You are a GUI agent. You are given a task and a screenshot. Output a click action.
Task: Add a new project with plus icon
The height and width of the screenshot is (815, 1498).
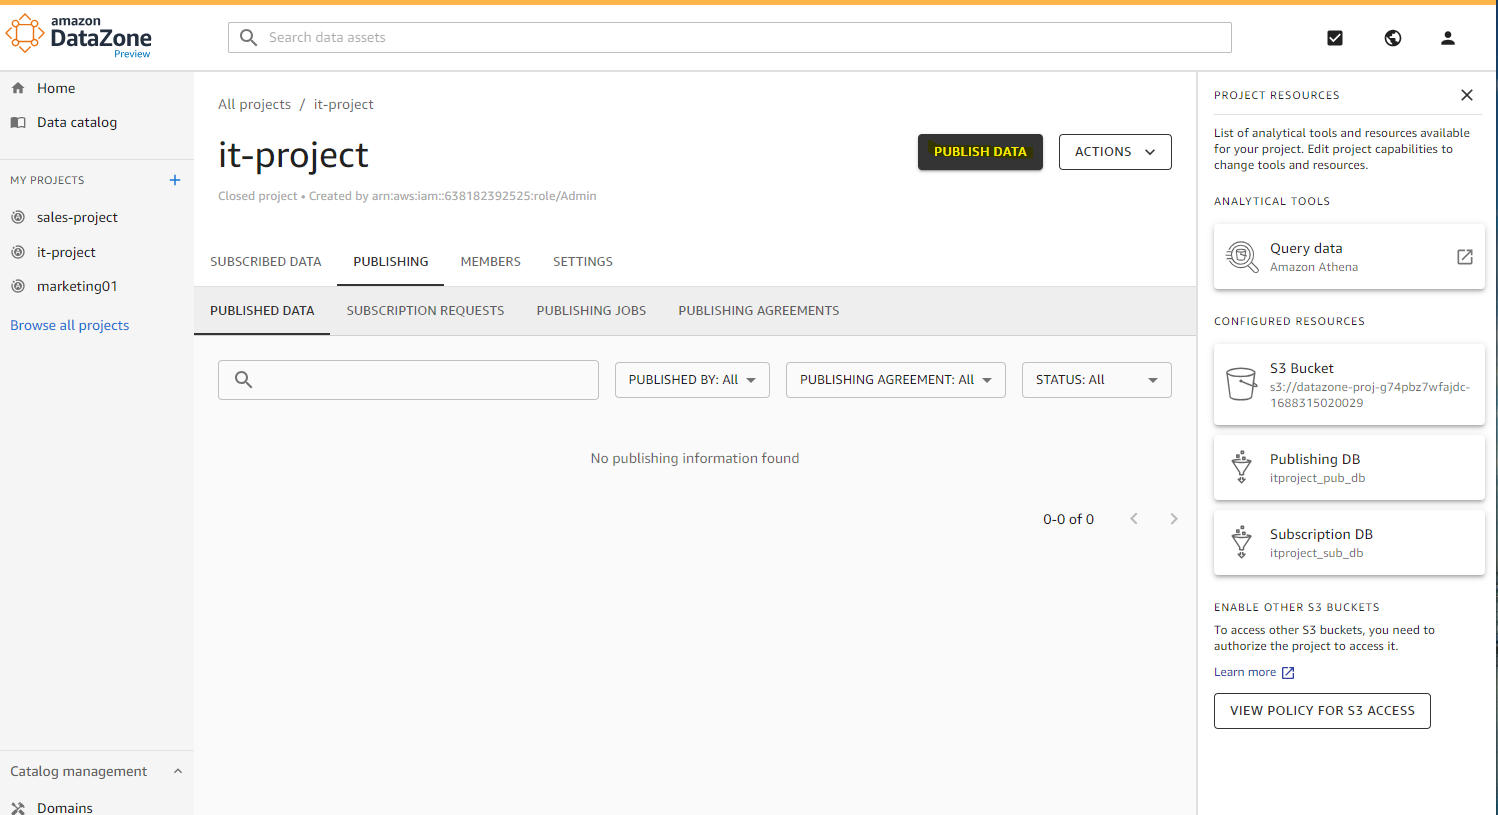click(175, 180)
